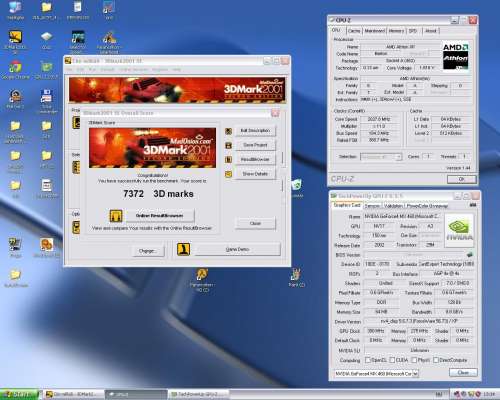Switch to the Cache tab in CPU-Z
The width and height of the screenshot is (500, 400).
click(x=354, y=31)
